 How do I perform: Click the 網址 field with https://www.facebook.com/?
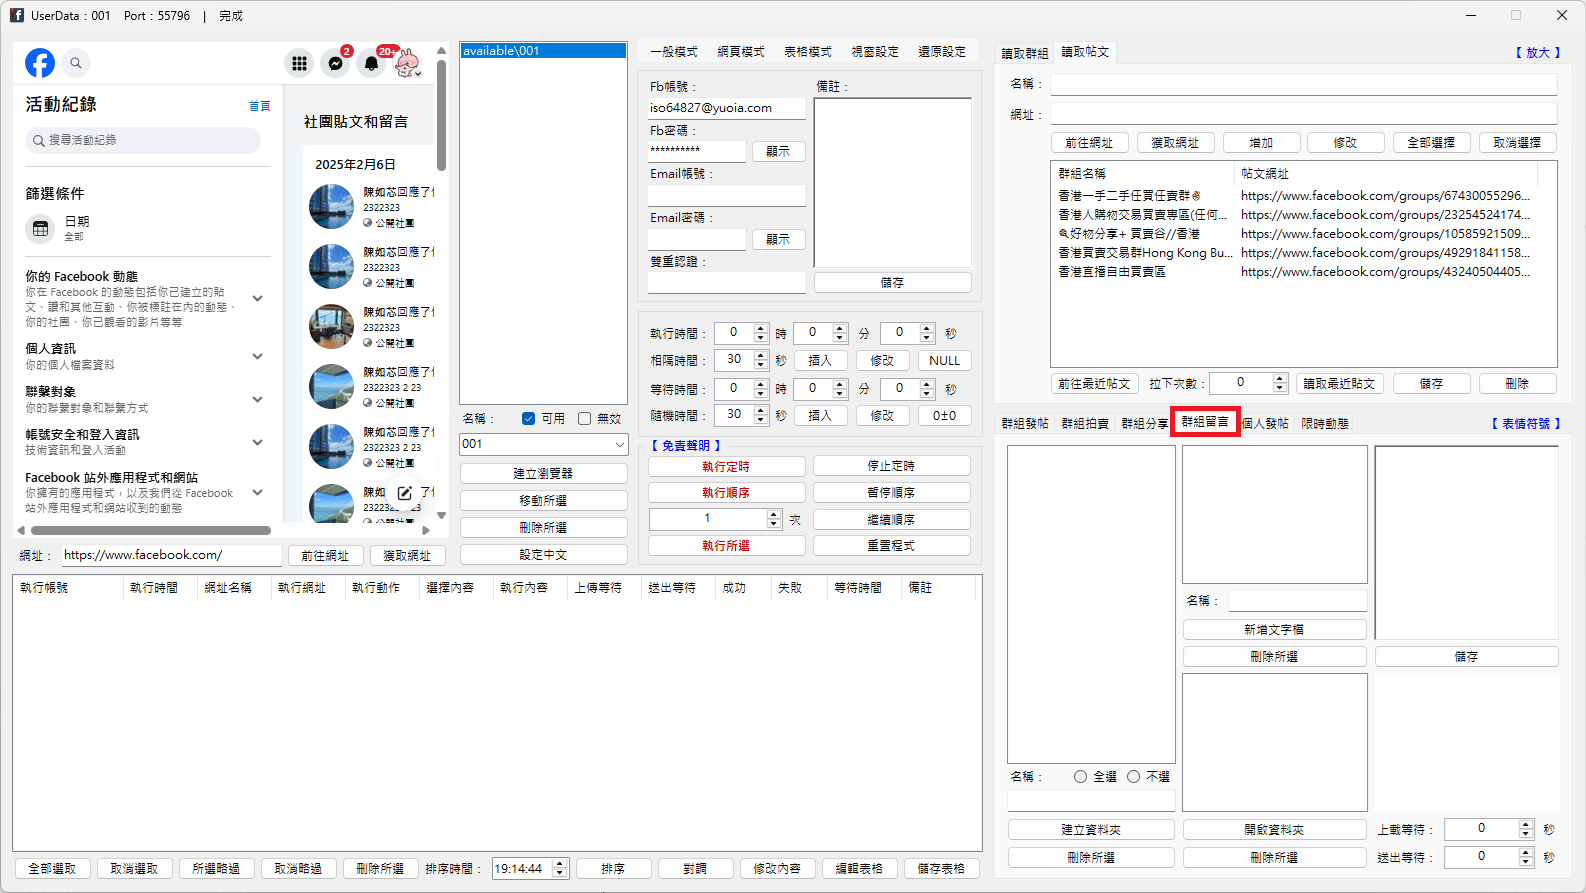(171, 555)
